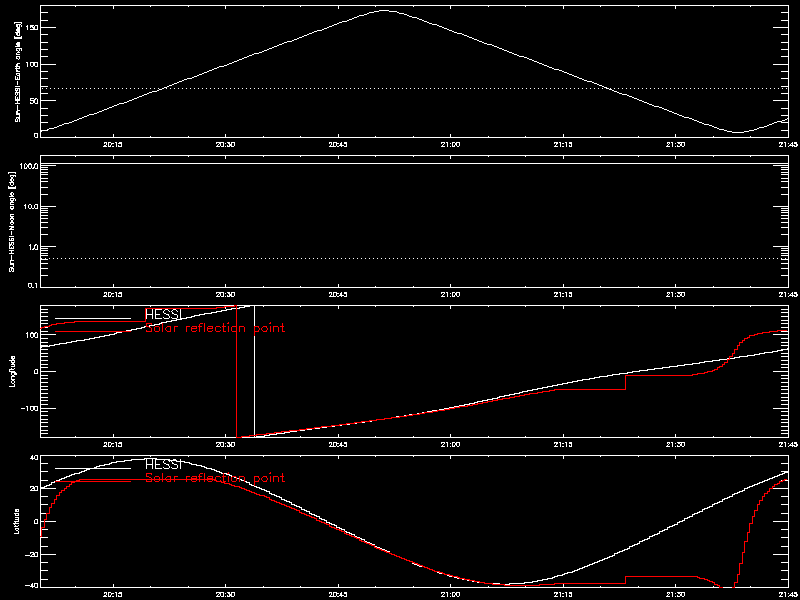This screenshot has width=800, height=600.
Task: Click "21:15" time label under Moon angle plot
Action: coord(562,295)
